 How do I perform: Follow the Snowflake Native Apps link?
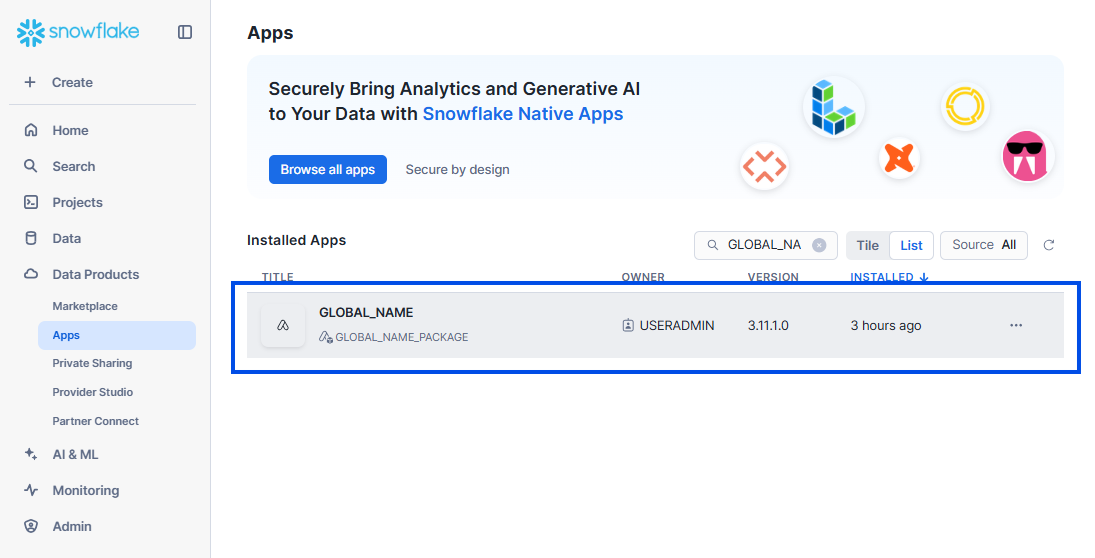point(522,114)
